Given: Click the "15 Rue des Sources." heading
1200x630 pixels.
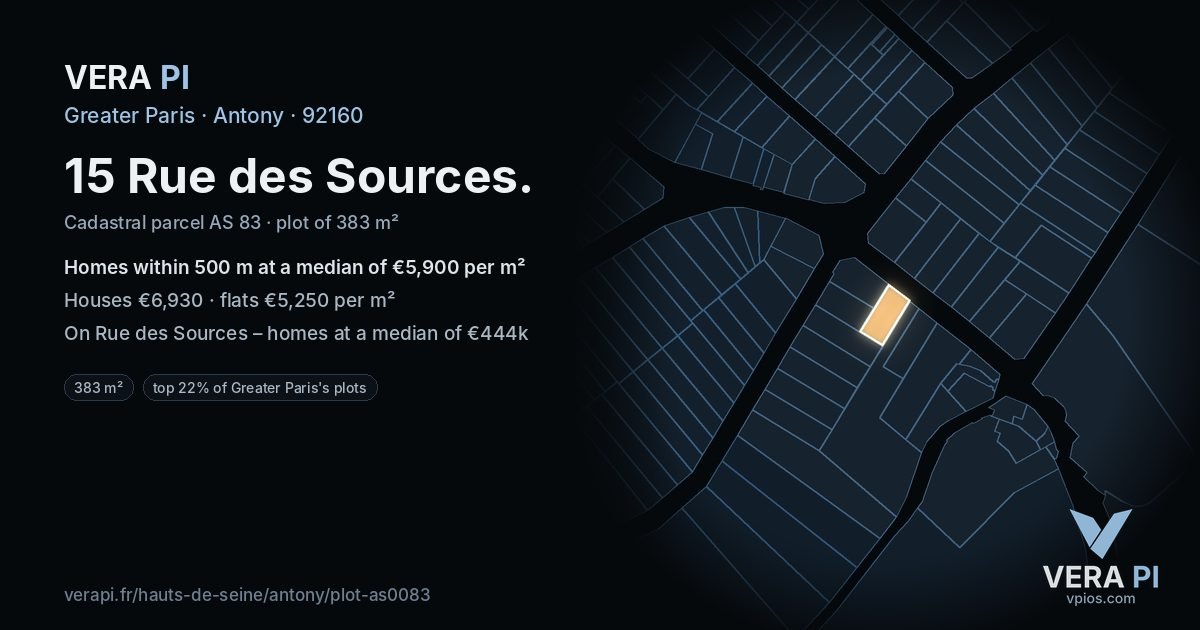Looking at the screenshot, I should (298, 177).
